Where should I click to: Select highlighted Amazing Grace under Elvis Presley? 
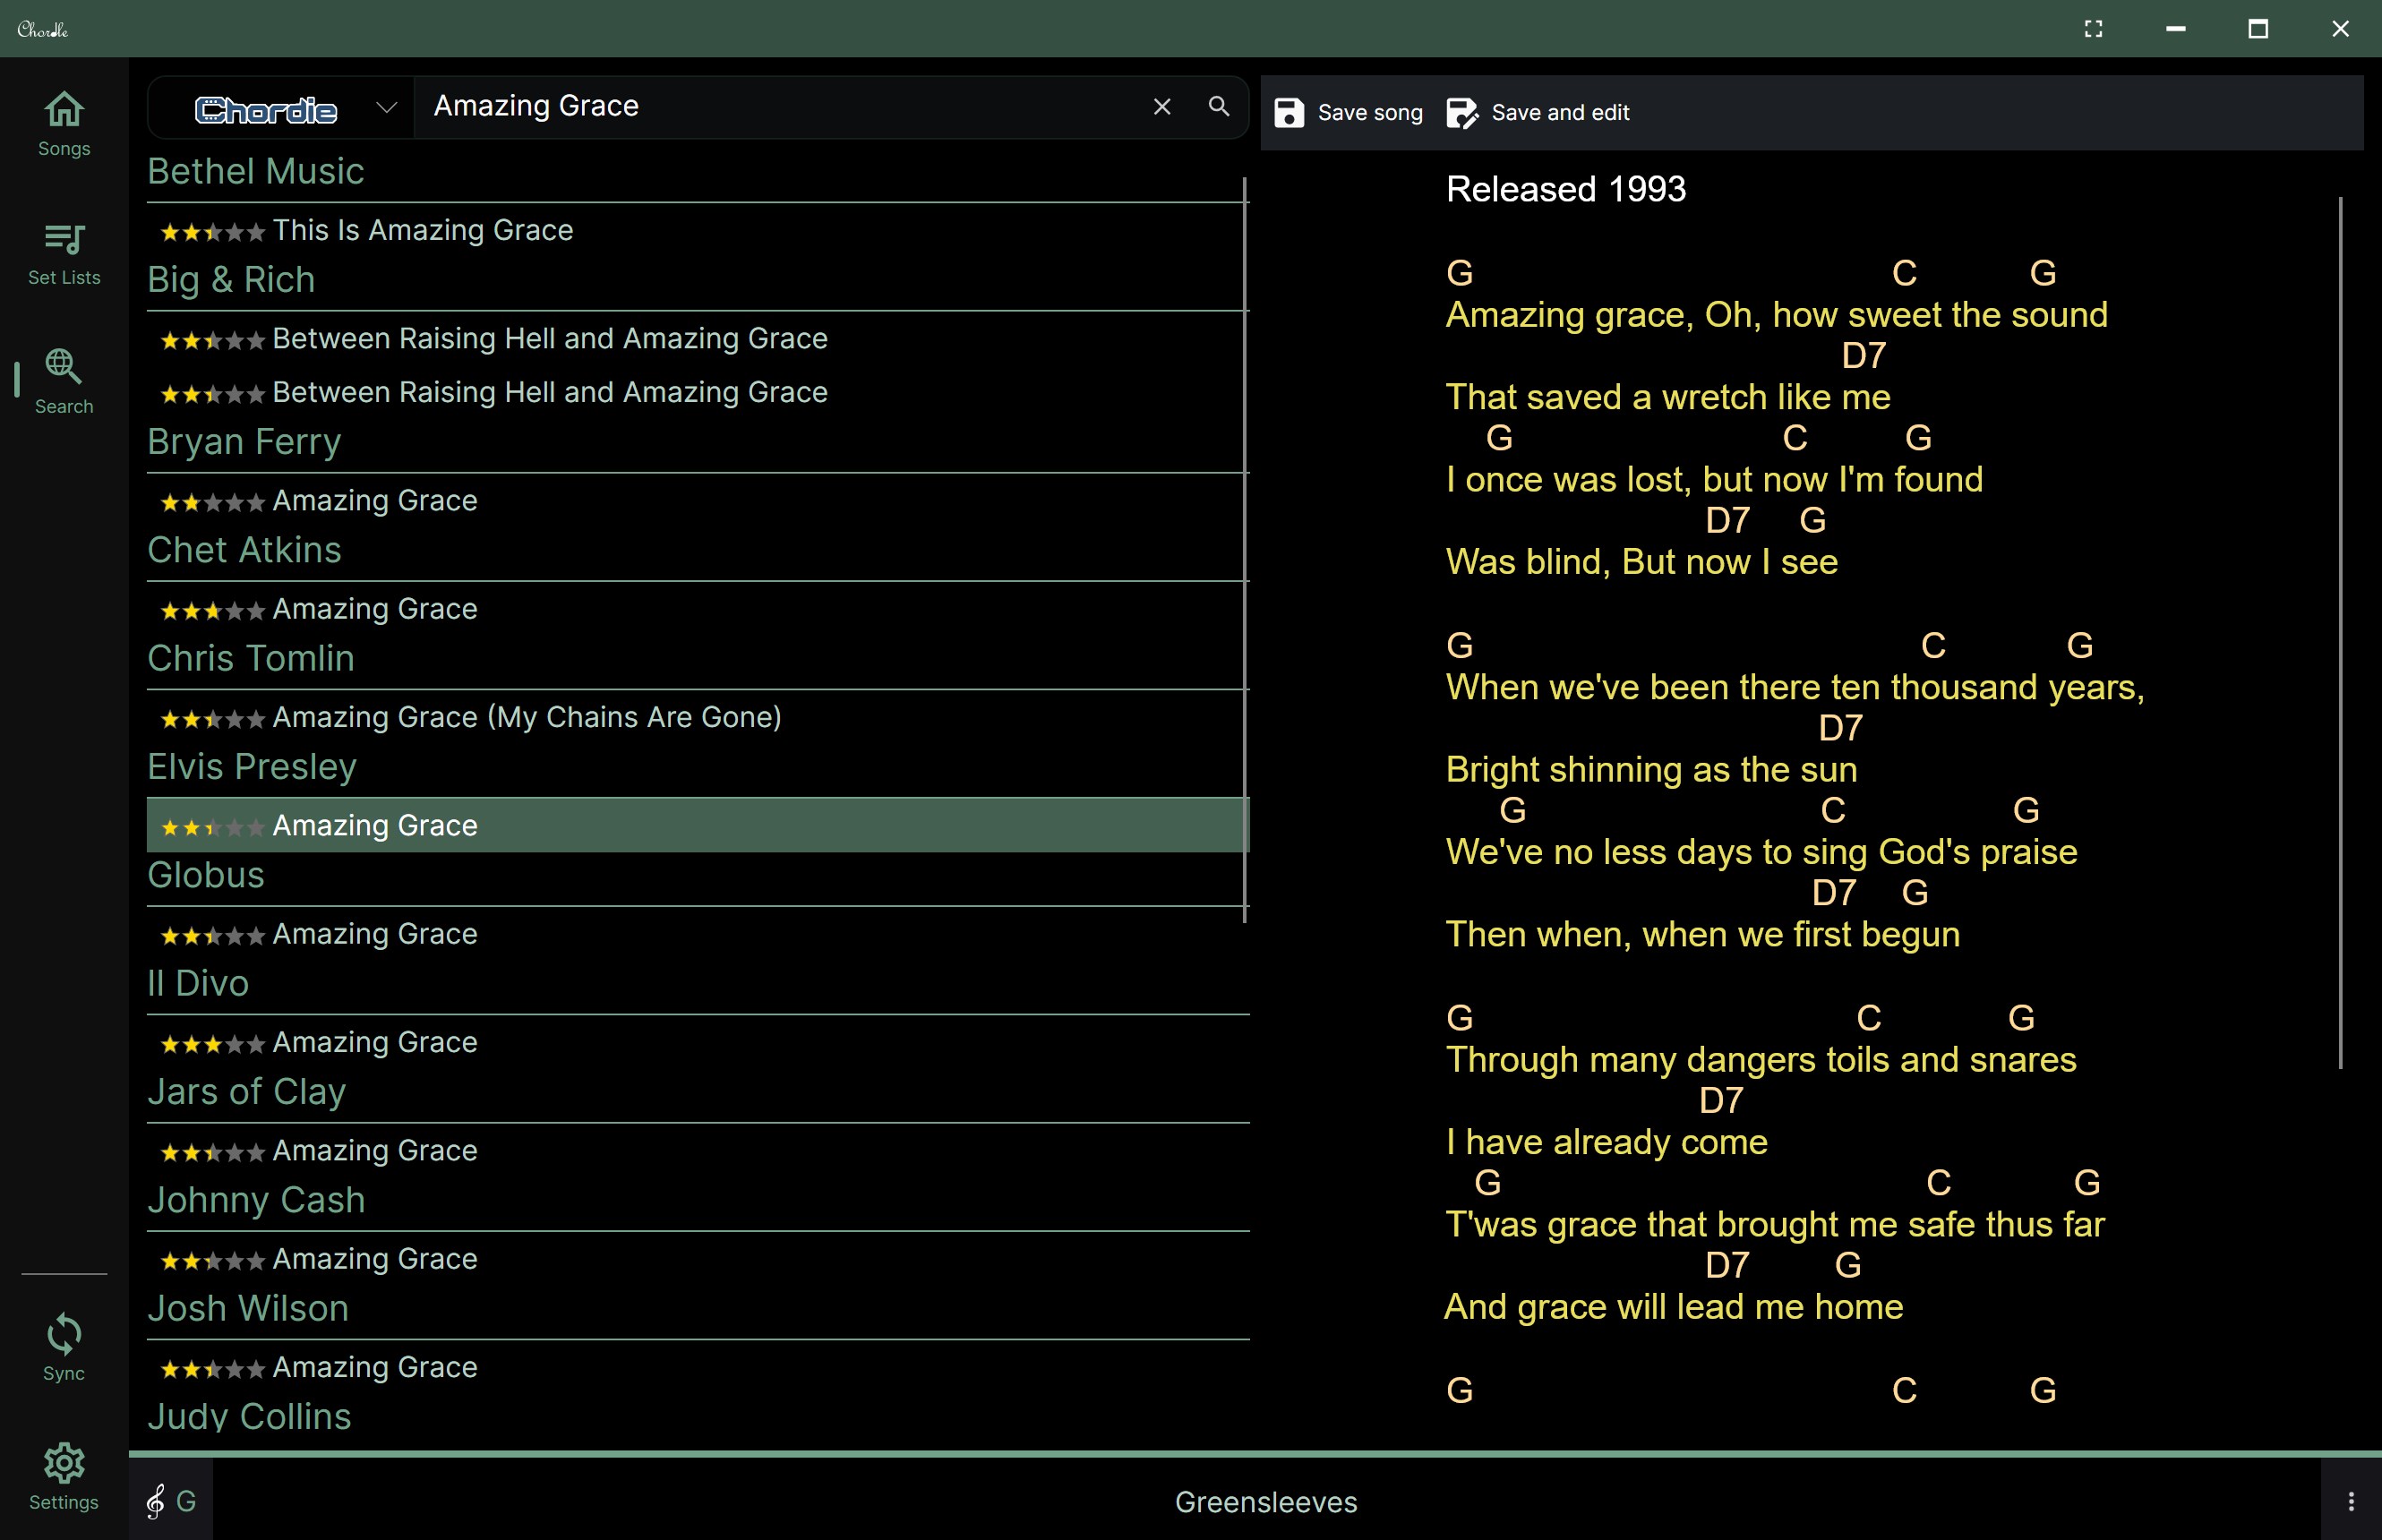[697, 825]
